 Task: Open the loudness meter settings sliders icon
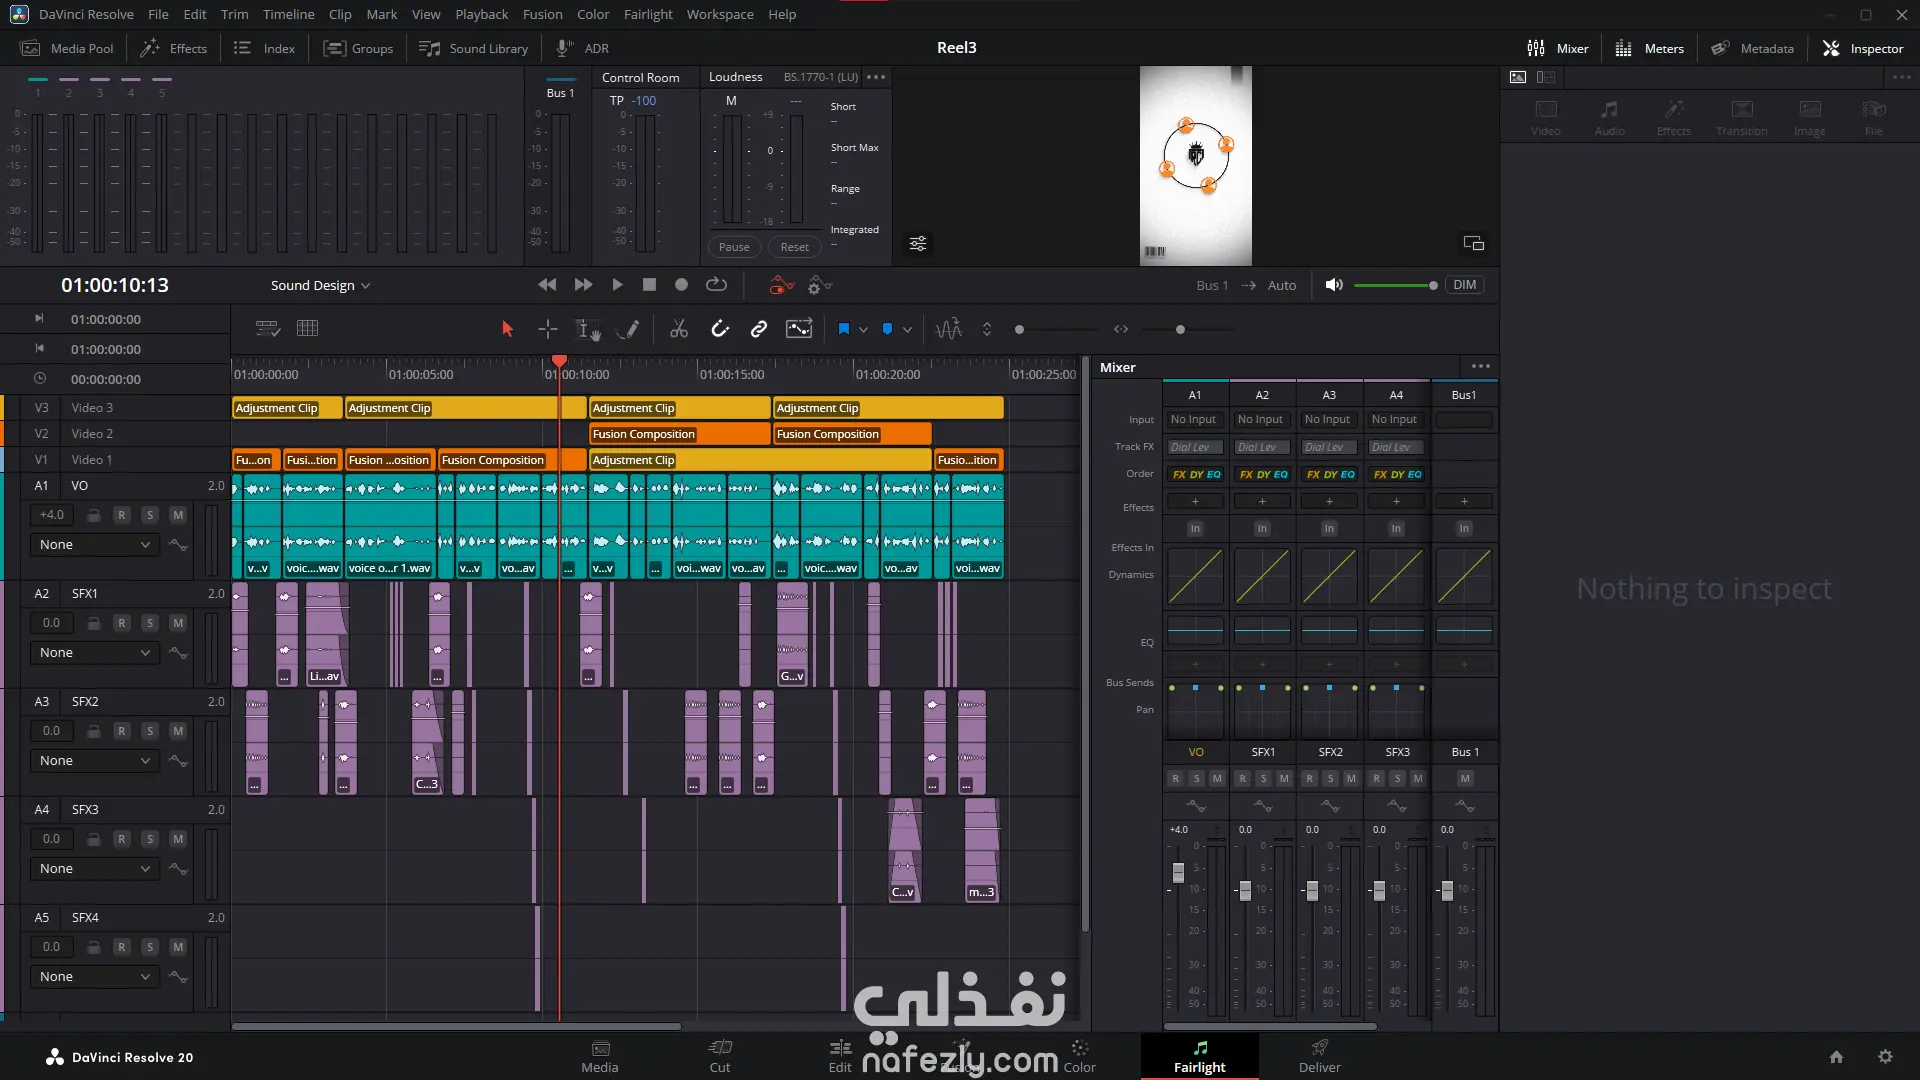(x=917, y=244)
